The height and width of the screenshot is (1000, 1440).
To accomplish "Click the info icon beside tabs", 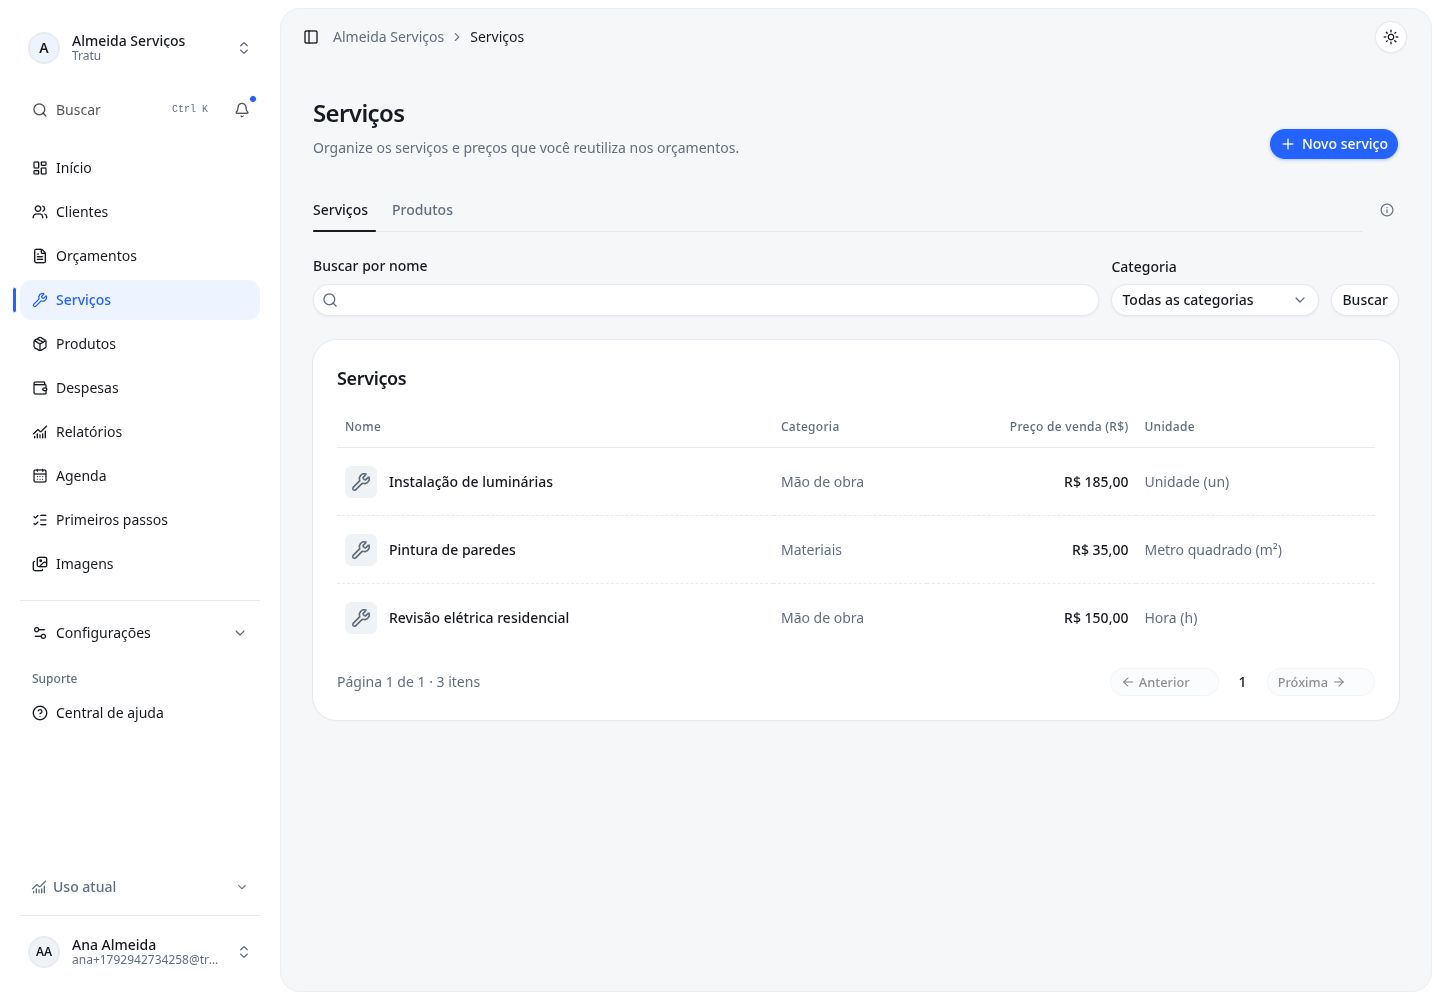I will click(1387, 210).
